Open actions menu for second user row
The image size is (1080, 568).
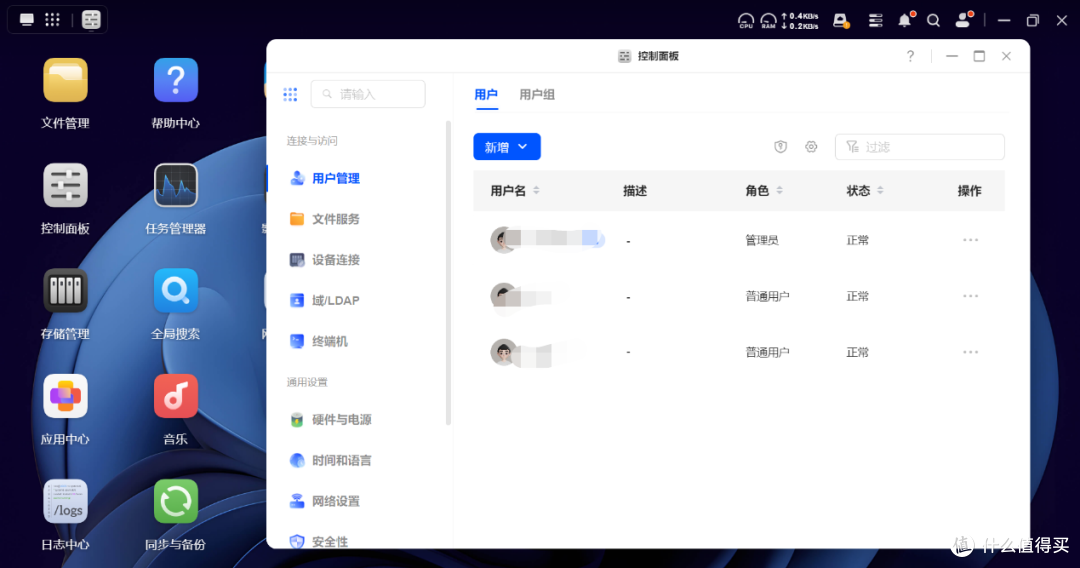coord(970,296)
